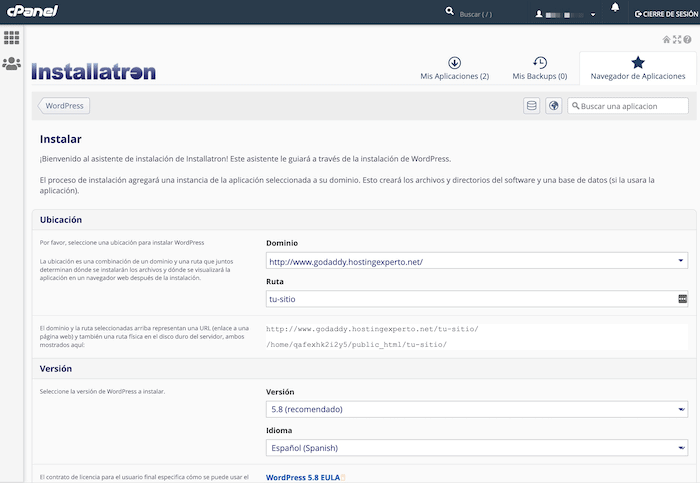This screenshot has width=700, height=483.
Task: Open the user manager people icon in sidebar
Action: [x=12, y=63]
